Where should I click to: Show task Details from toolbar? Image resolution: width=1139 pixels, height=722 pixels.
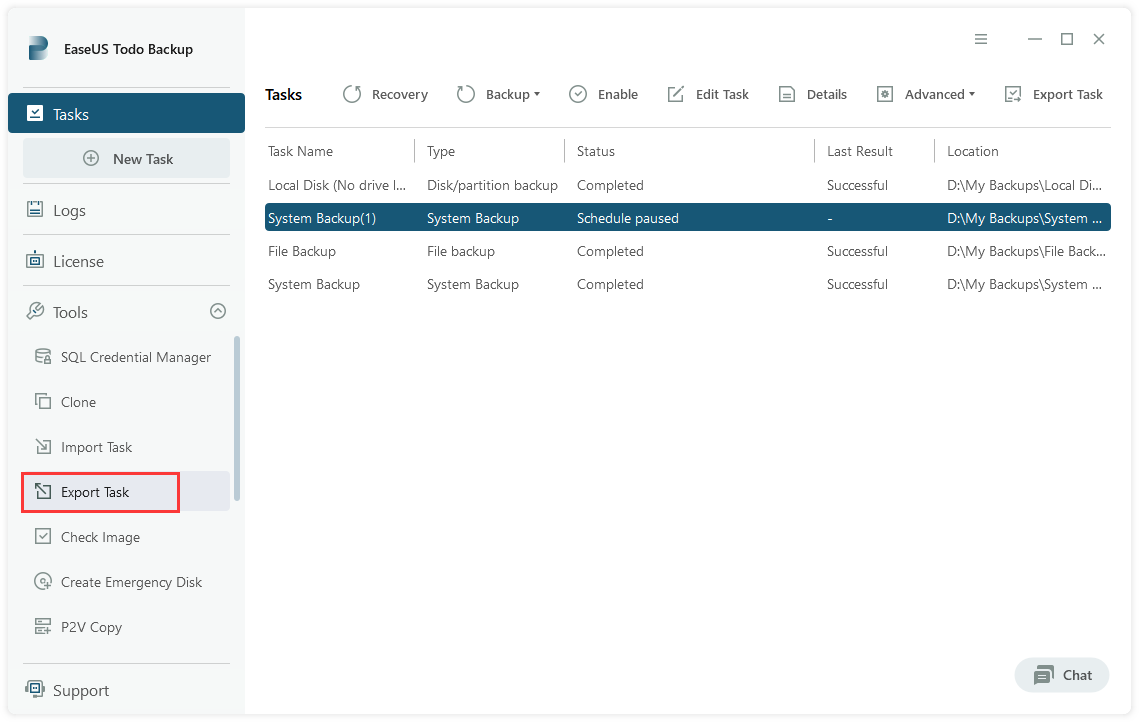point(813,94)
